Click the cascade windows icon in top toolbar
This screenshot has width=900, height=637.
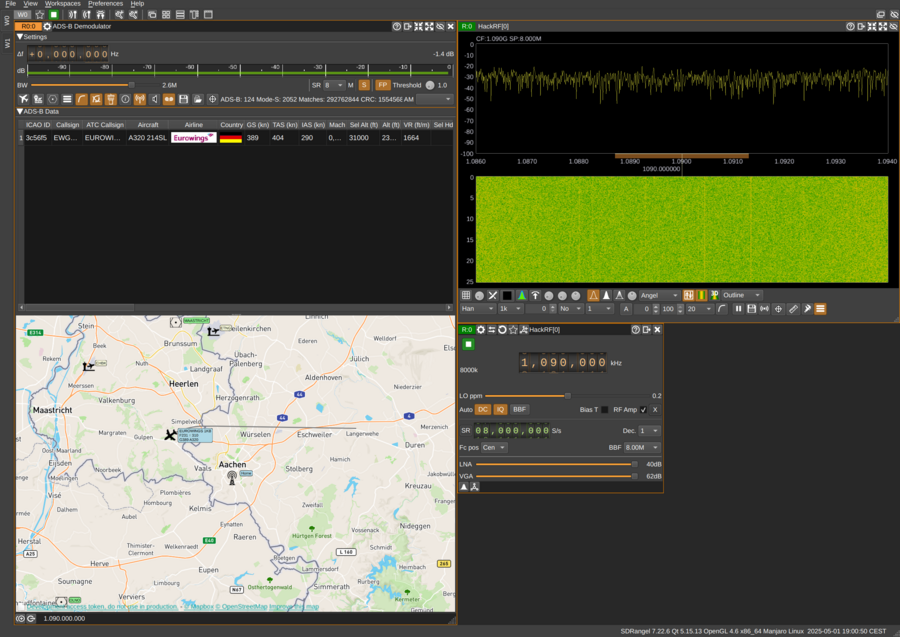(x=152, y=14)
